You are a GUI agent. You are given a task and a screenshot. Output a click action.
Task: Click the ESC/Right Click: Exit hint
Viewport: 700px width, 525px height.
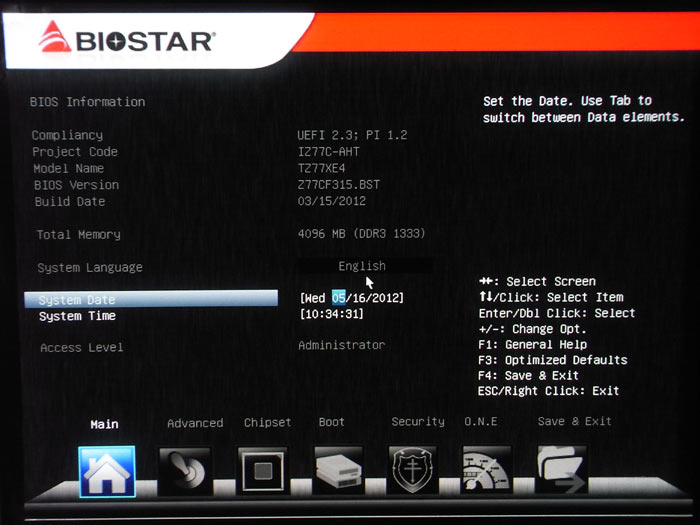(548, 391)
